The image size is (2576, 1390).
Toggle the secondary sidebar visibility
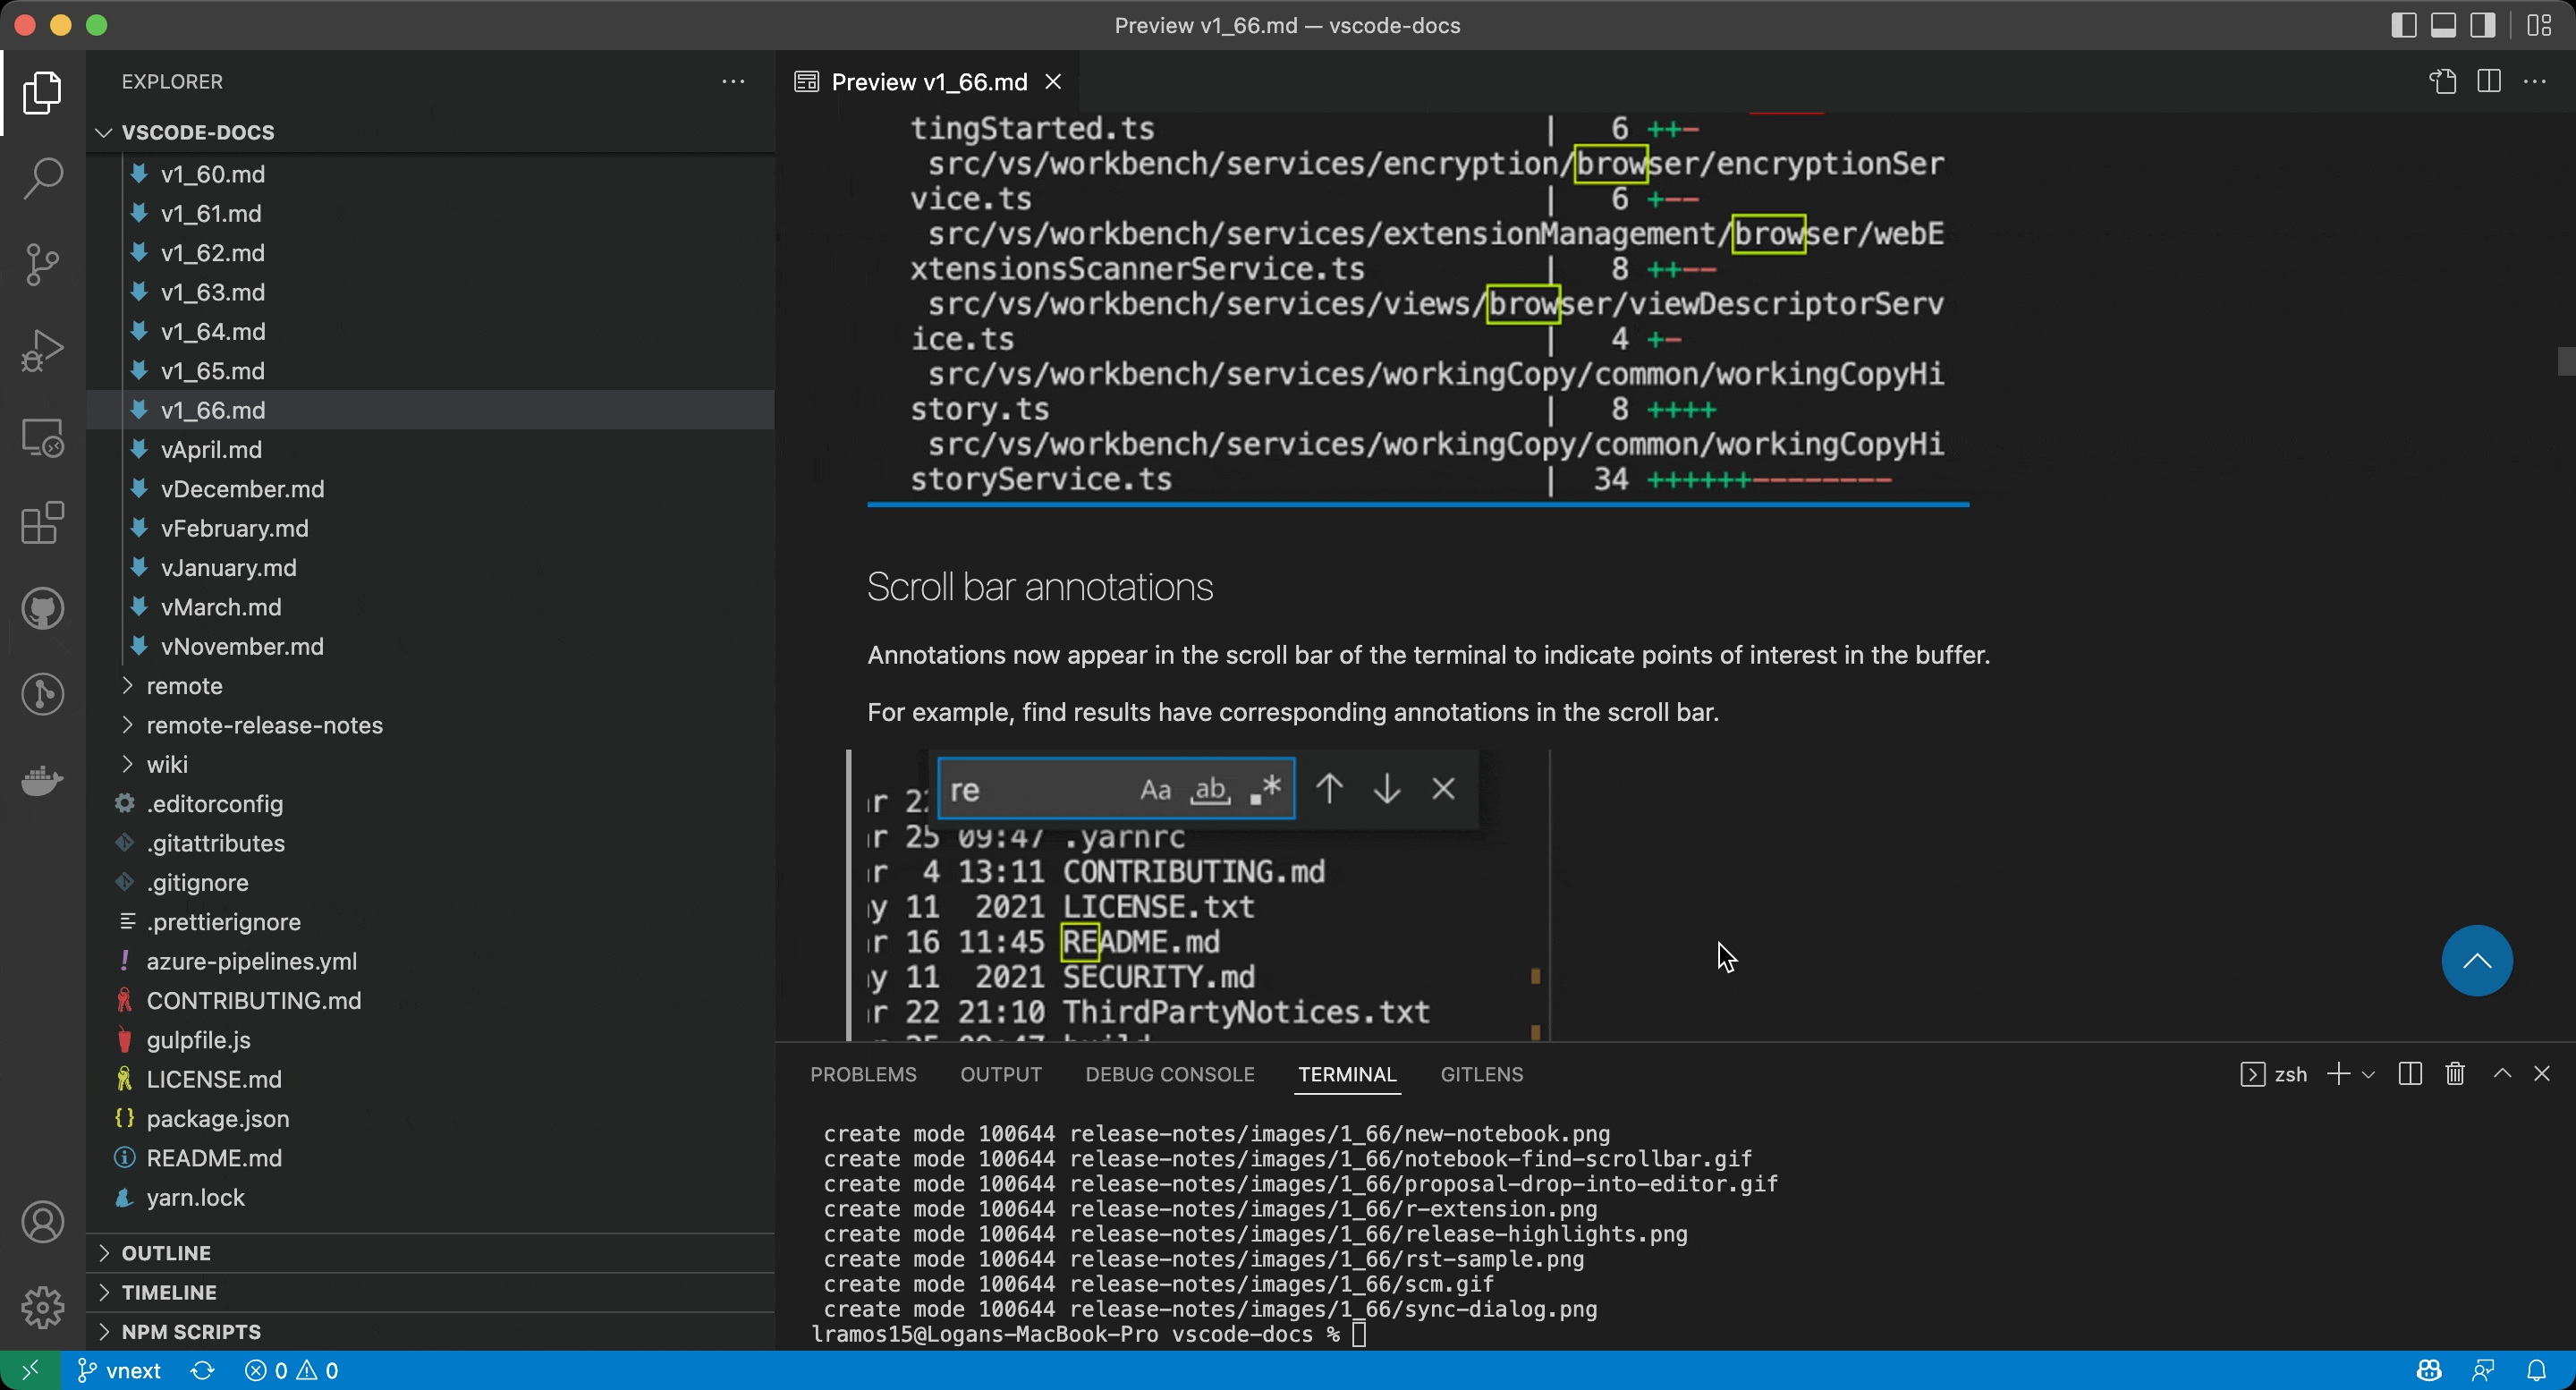click(2483, 25)
